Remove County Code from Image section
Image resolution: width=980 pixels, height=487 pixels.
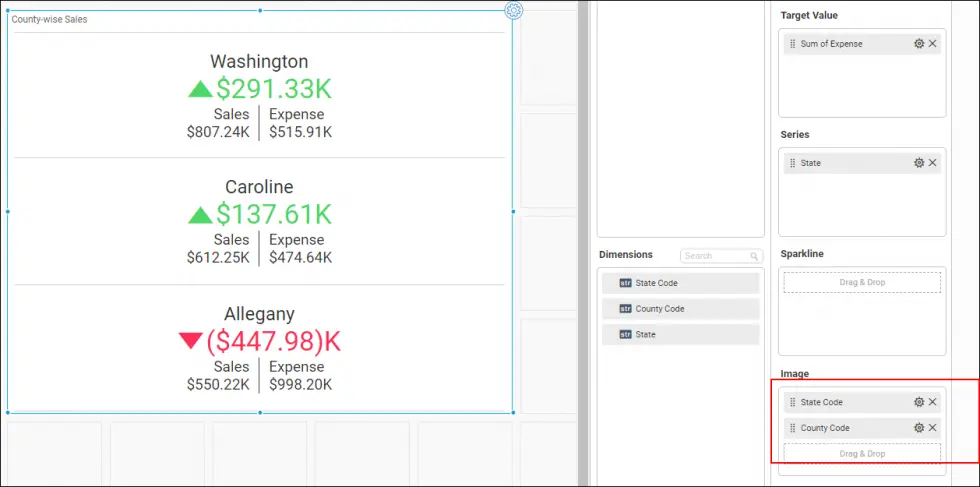[933, 428]
